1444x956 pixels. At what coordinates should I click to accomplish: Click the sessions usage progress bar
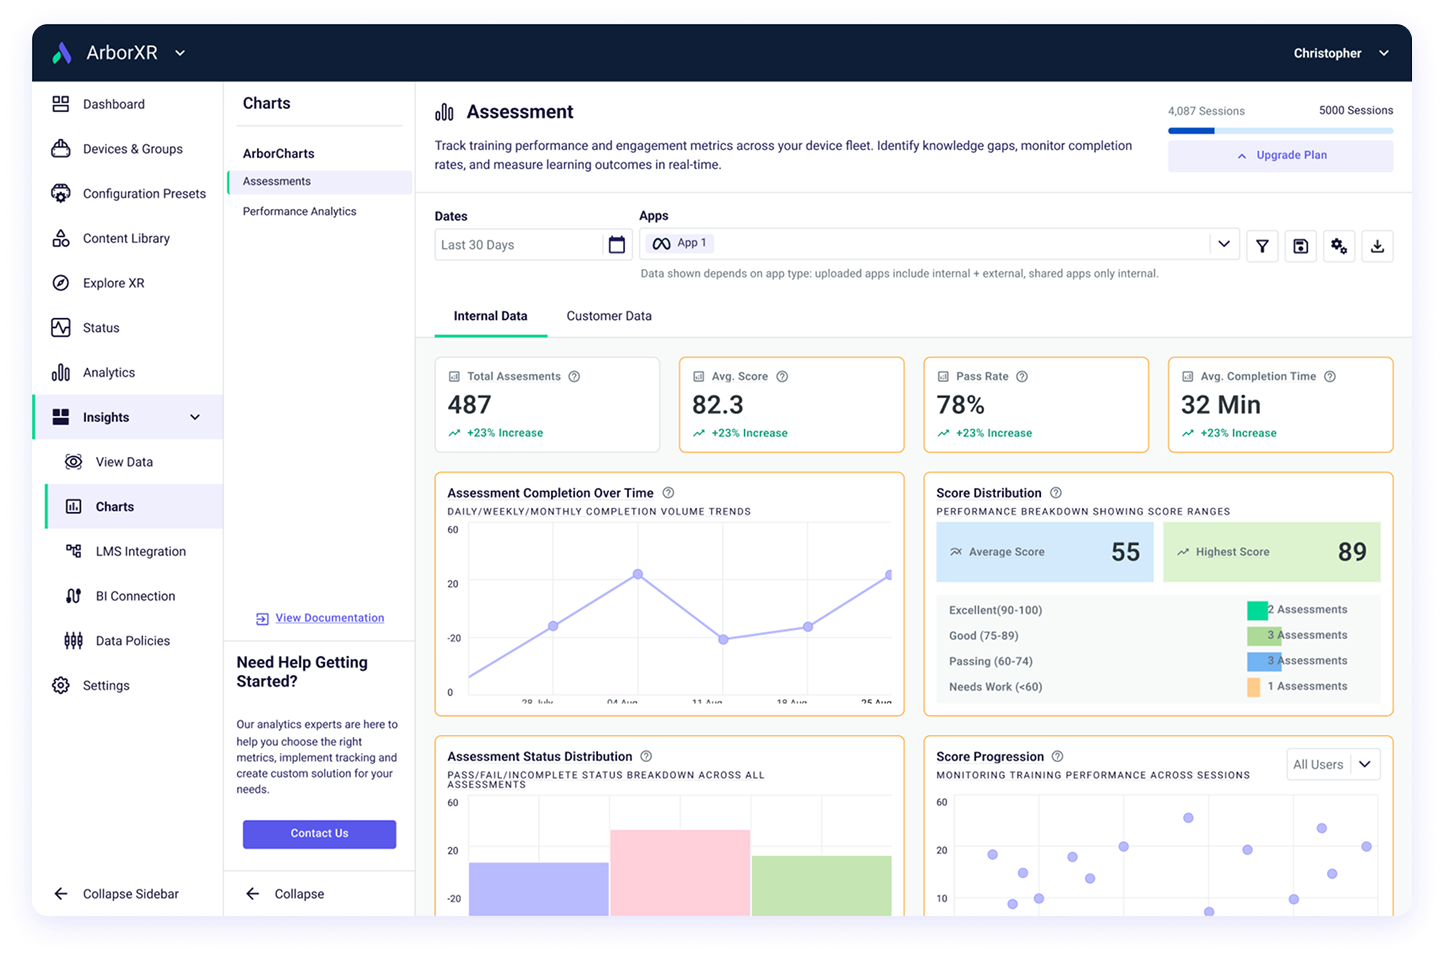[x=1280, y=130]
